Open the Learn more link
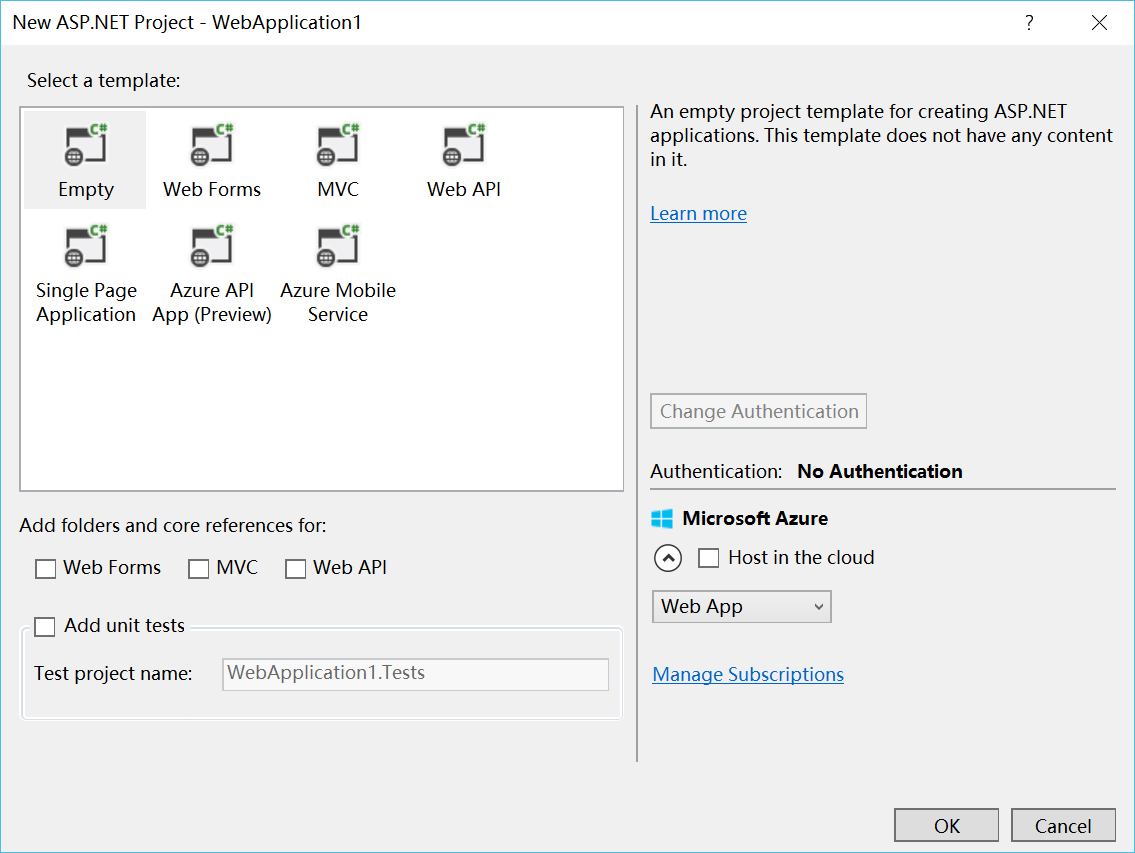Image resolution: width=1135 pixels, height=853 pixels. (x=699, y=214)
